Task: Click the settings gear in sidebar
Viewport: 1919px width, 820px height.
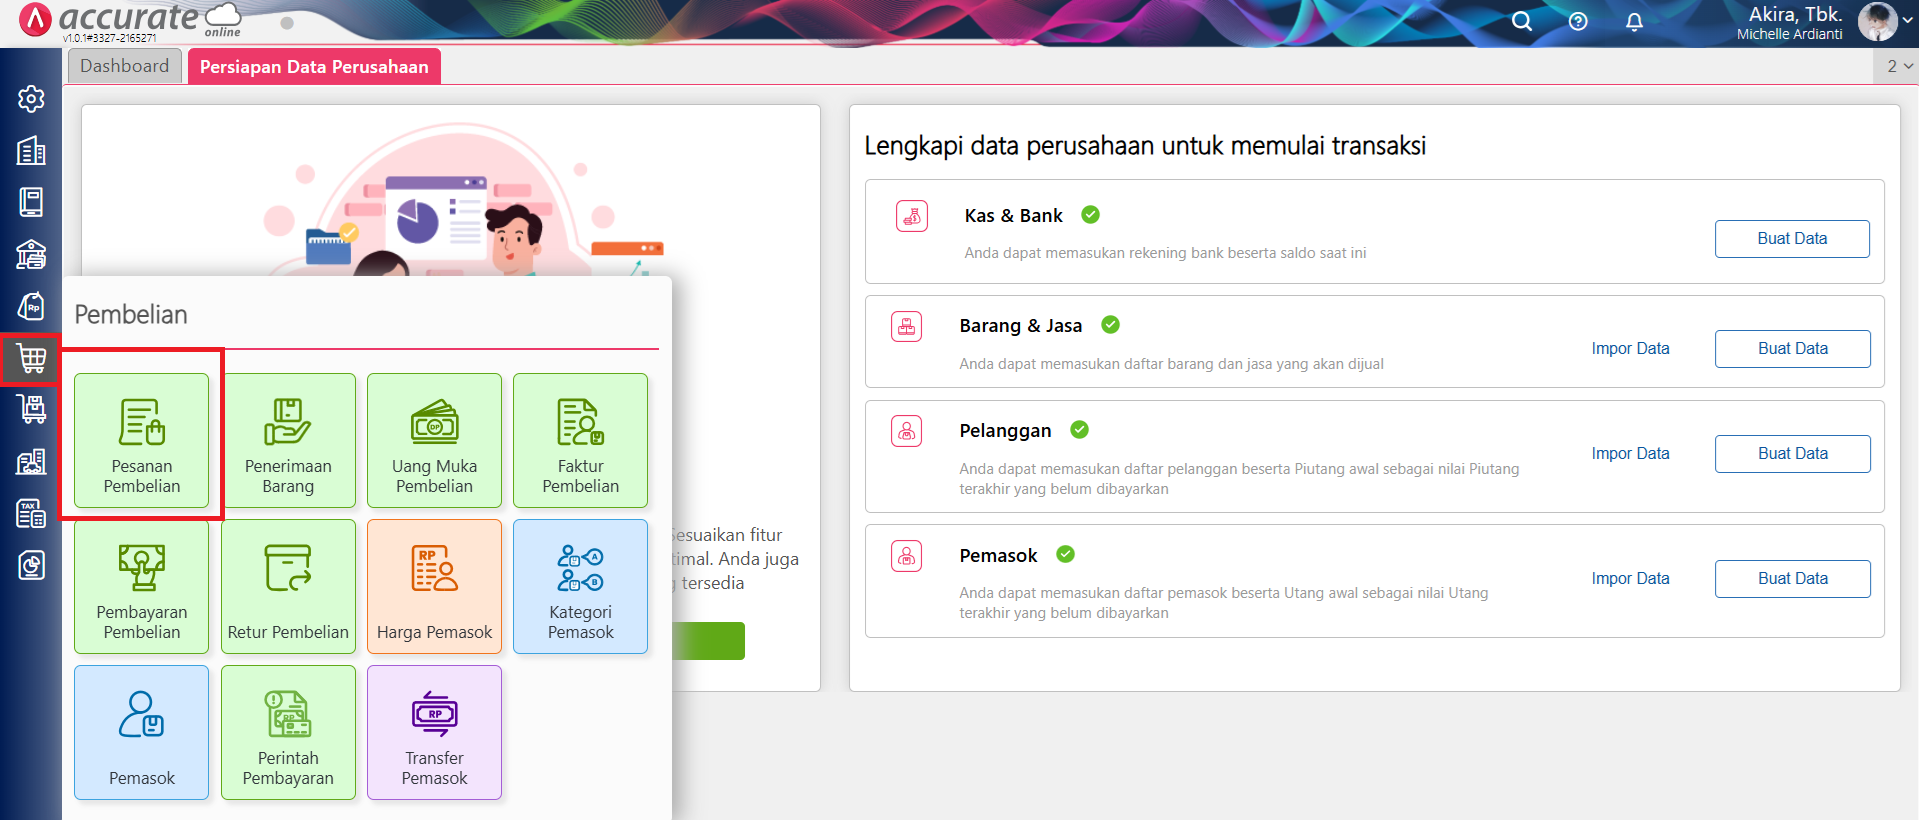Action: pyautogui.click(x=31, y=99)
